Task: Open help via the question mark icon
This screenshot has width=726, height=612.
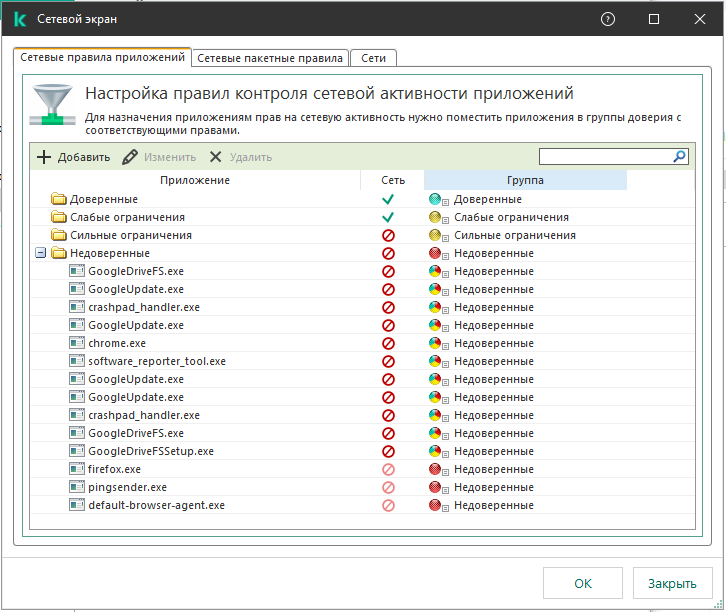Action: 609,19
